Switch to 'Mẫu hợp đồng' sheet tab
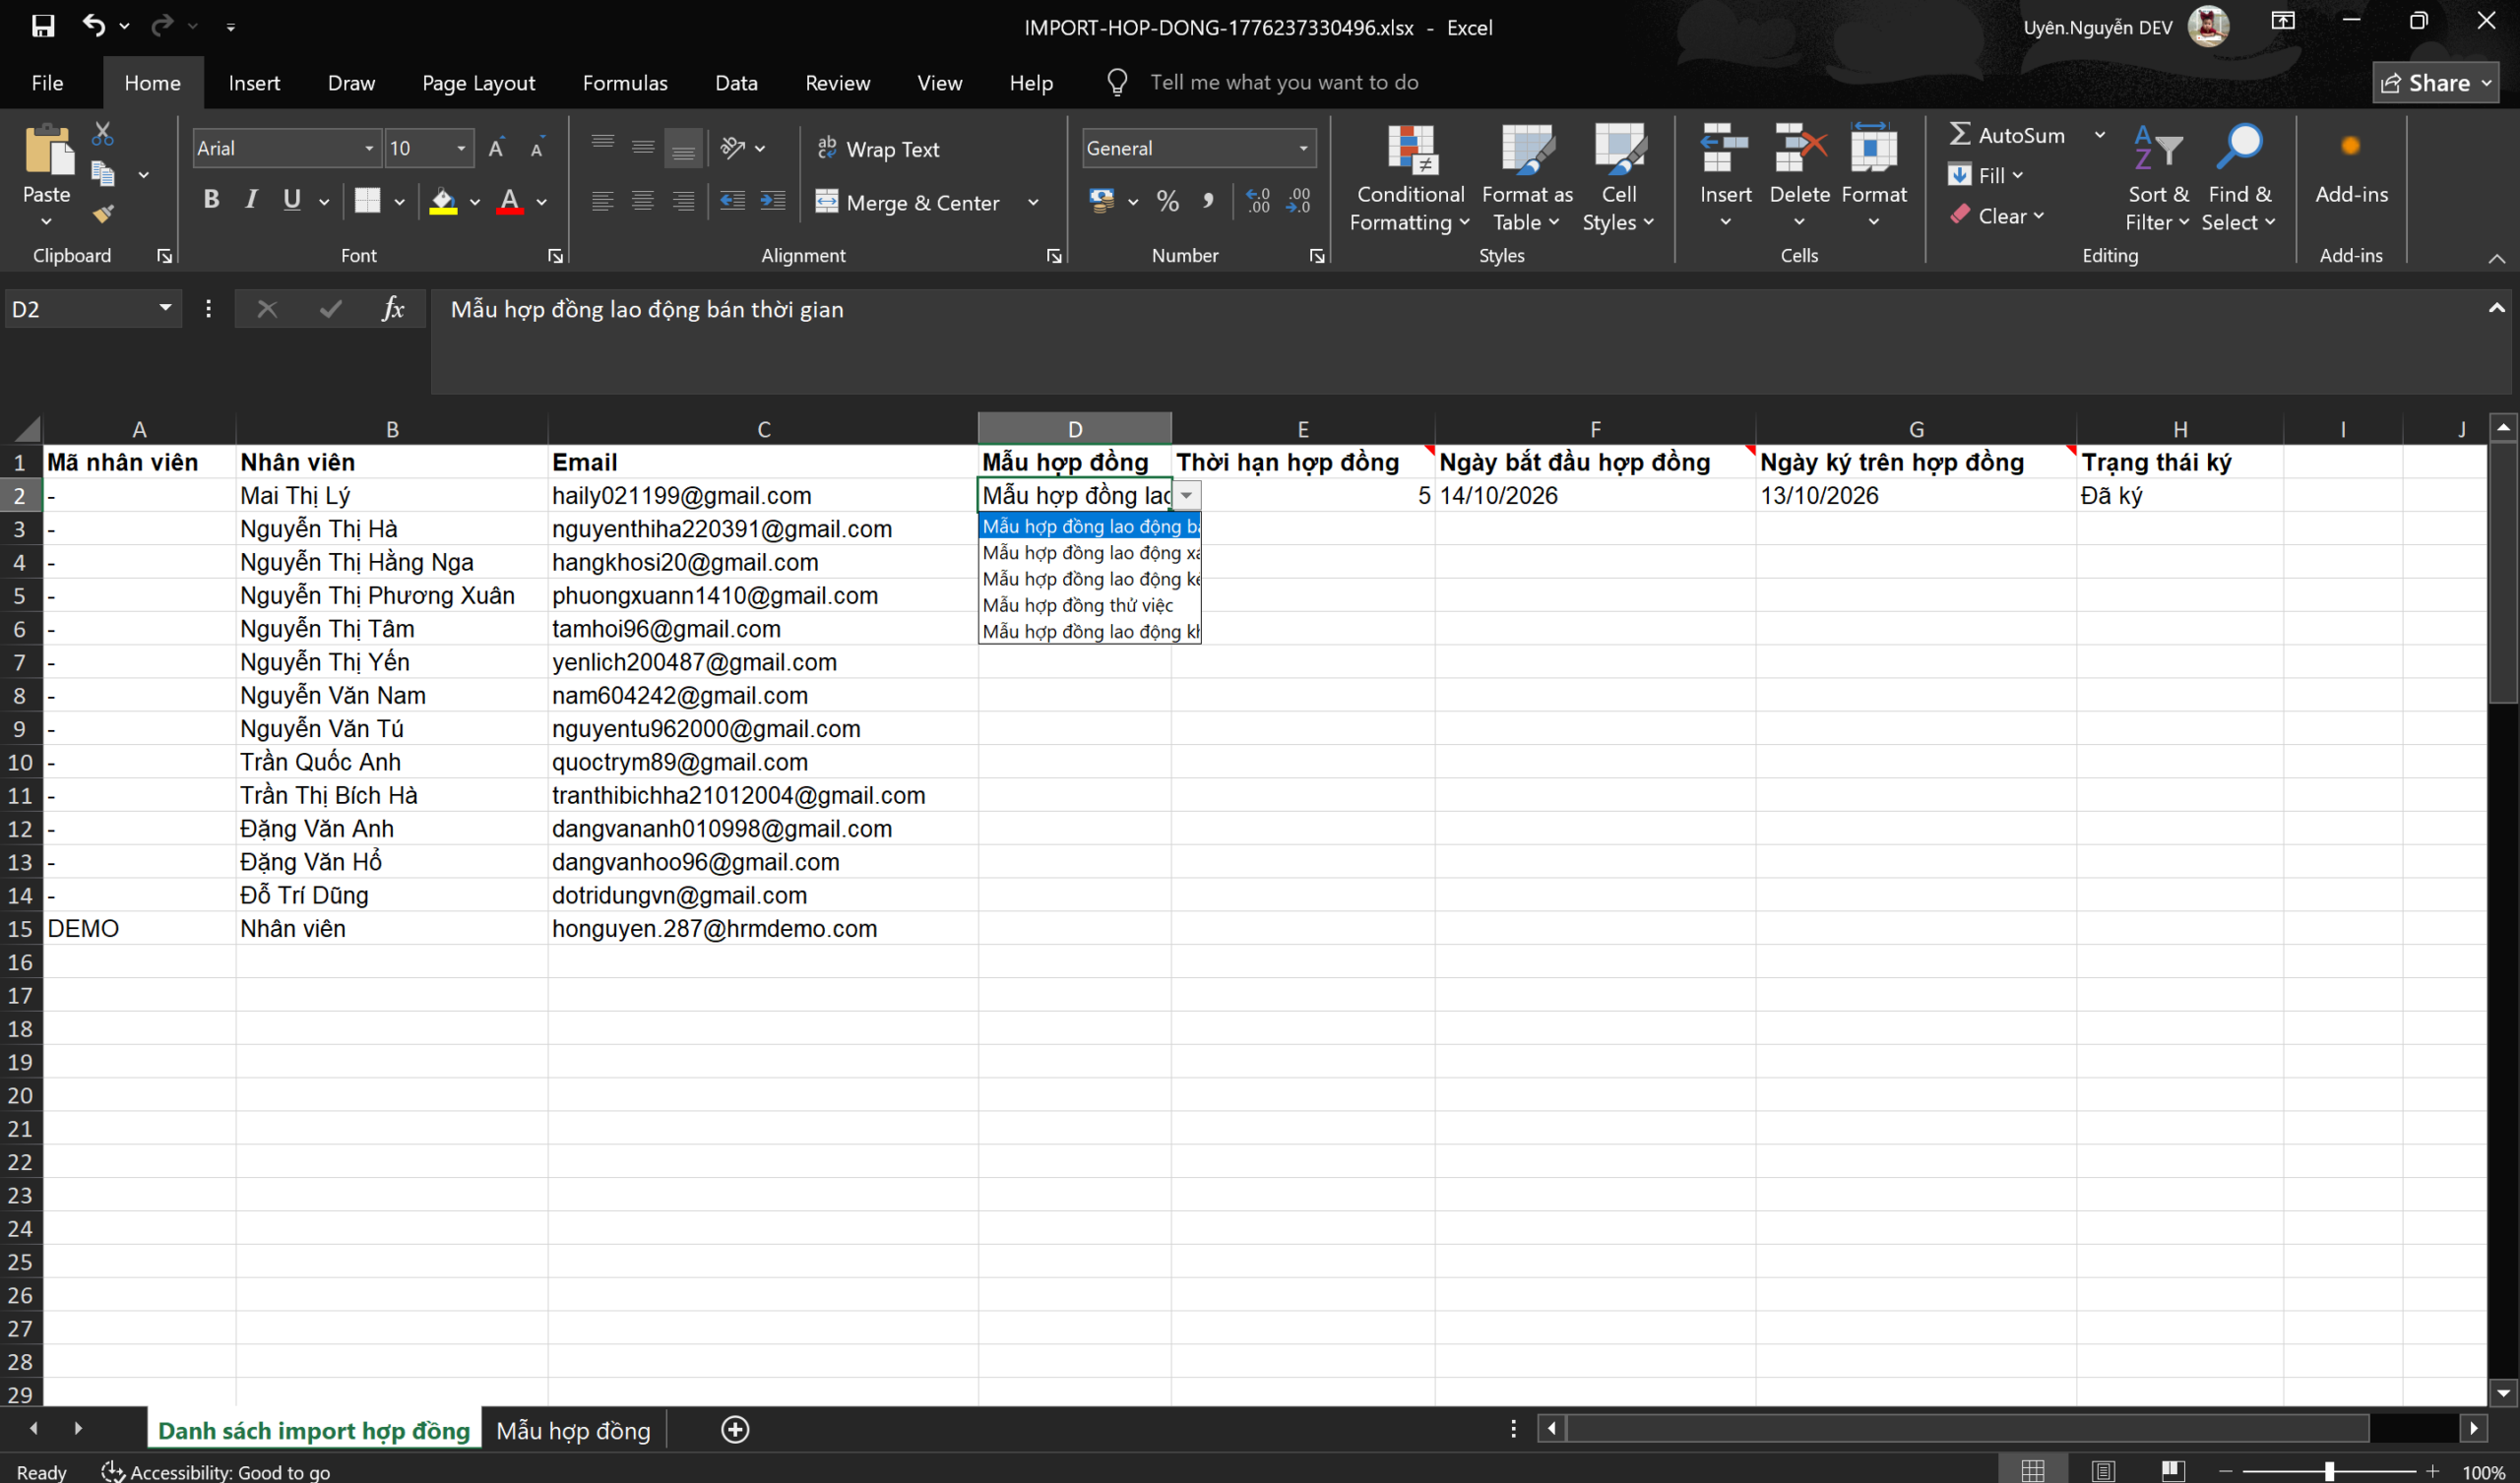The width and height of the screenshot is (2520, 1483). (x=573, y=1430)
